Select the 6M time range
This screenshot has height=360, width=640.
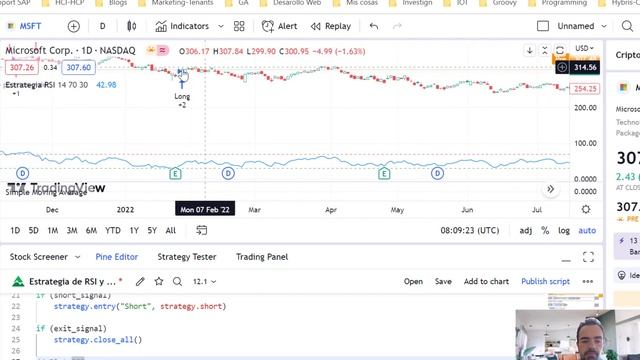point(91,231)
